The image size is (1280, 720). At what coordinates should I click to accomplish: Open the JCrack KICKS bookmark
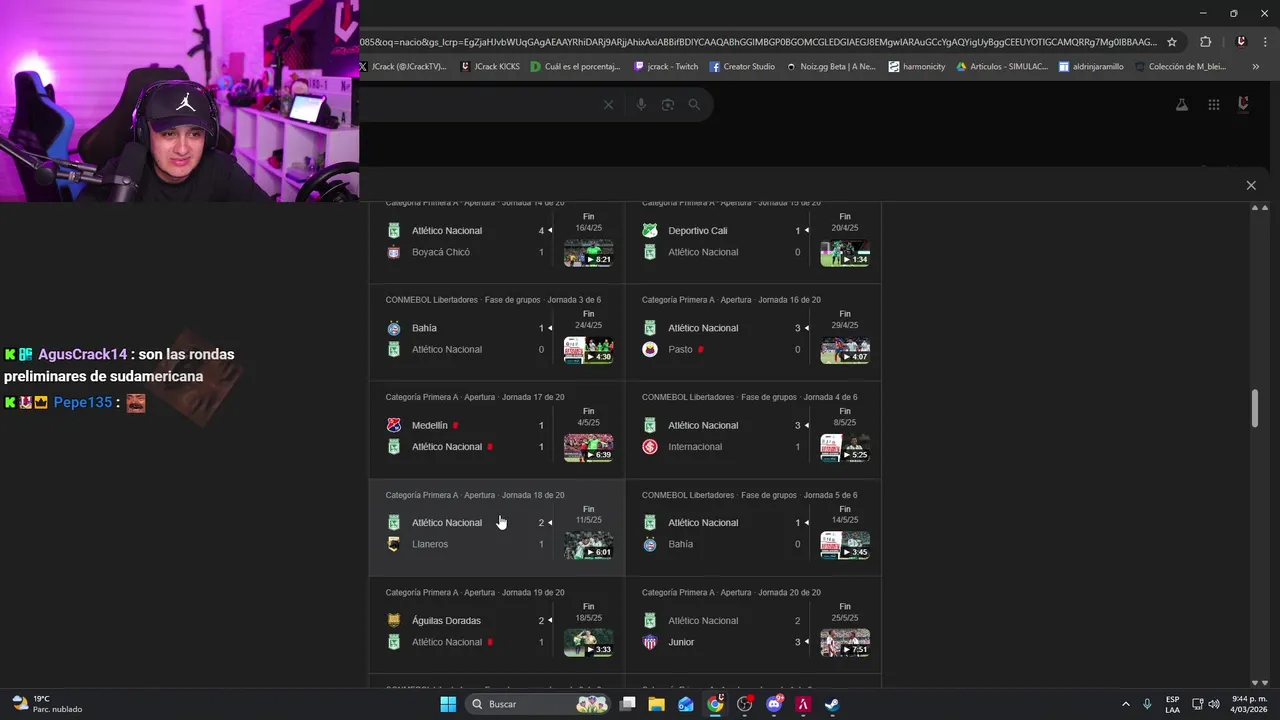[x=490, y=67]
